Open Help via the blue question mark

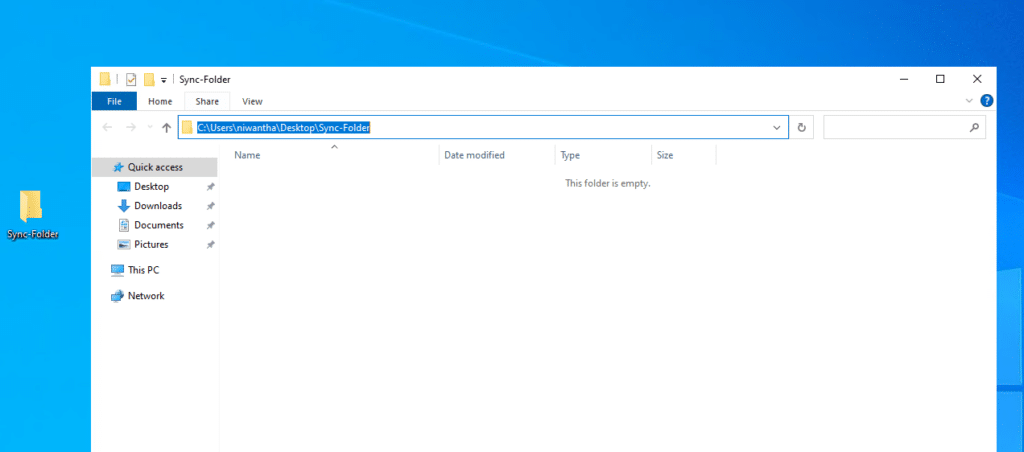coord(986,101)
